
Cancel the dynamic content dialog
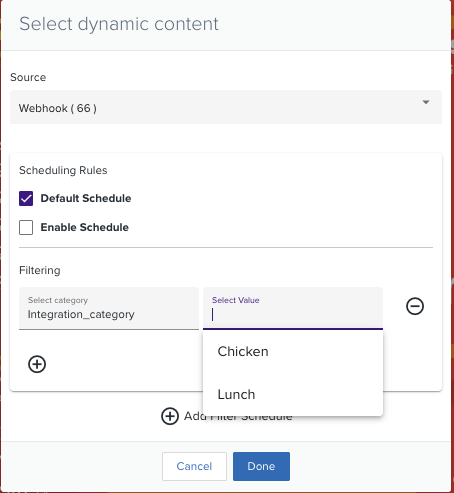[x=194, y=466]
